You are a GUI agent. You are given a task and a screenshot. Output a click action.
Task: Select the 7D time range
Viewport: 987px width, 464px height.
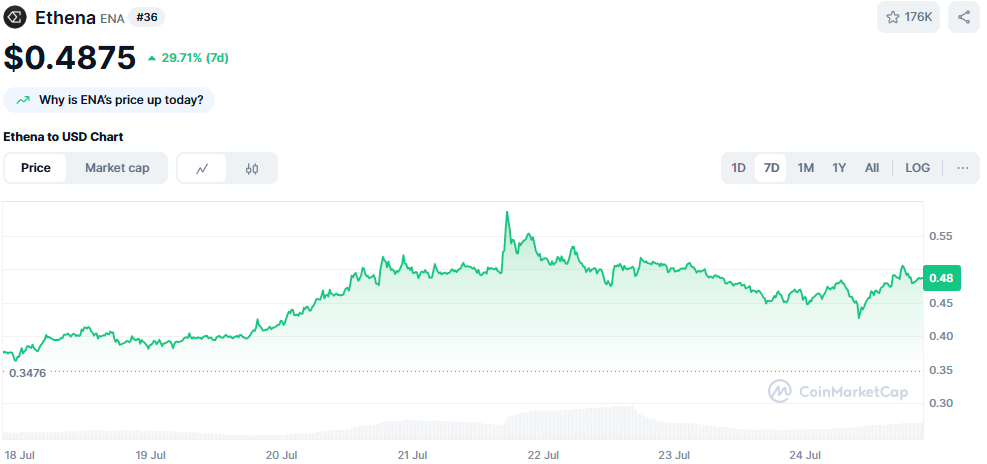tap(771, 168)
